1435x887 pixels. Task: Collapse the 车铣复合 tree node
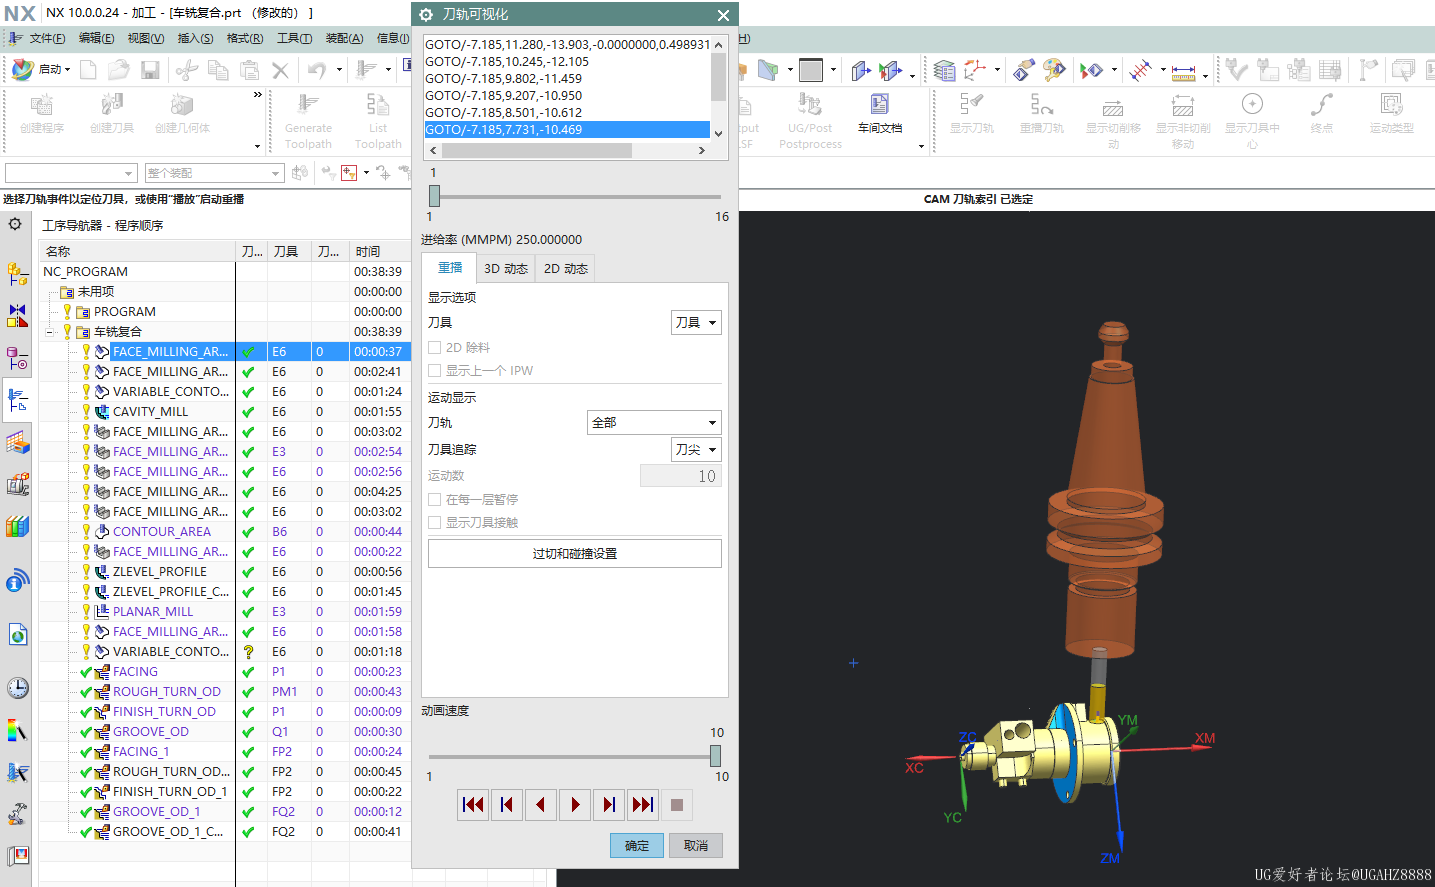(50, 332)
